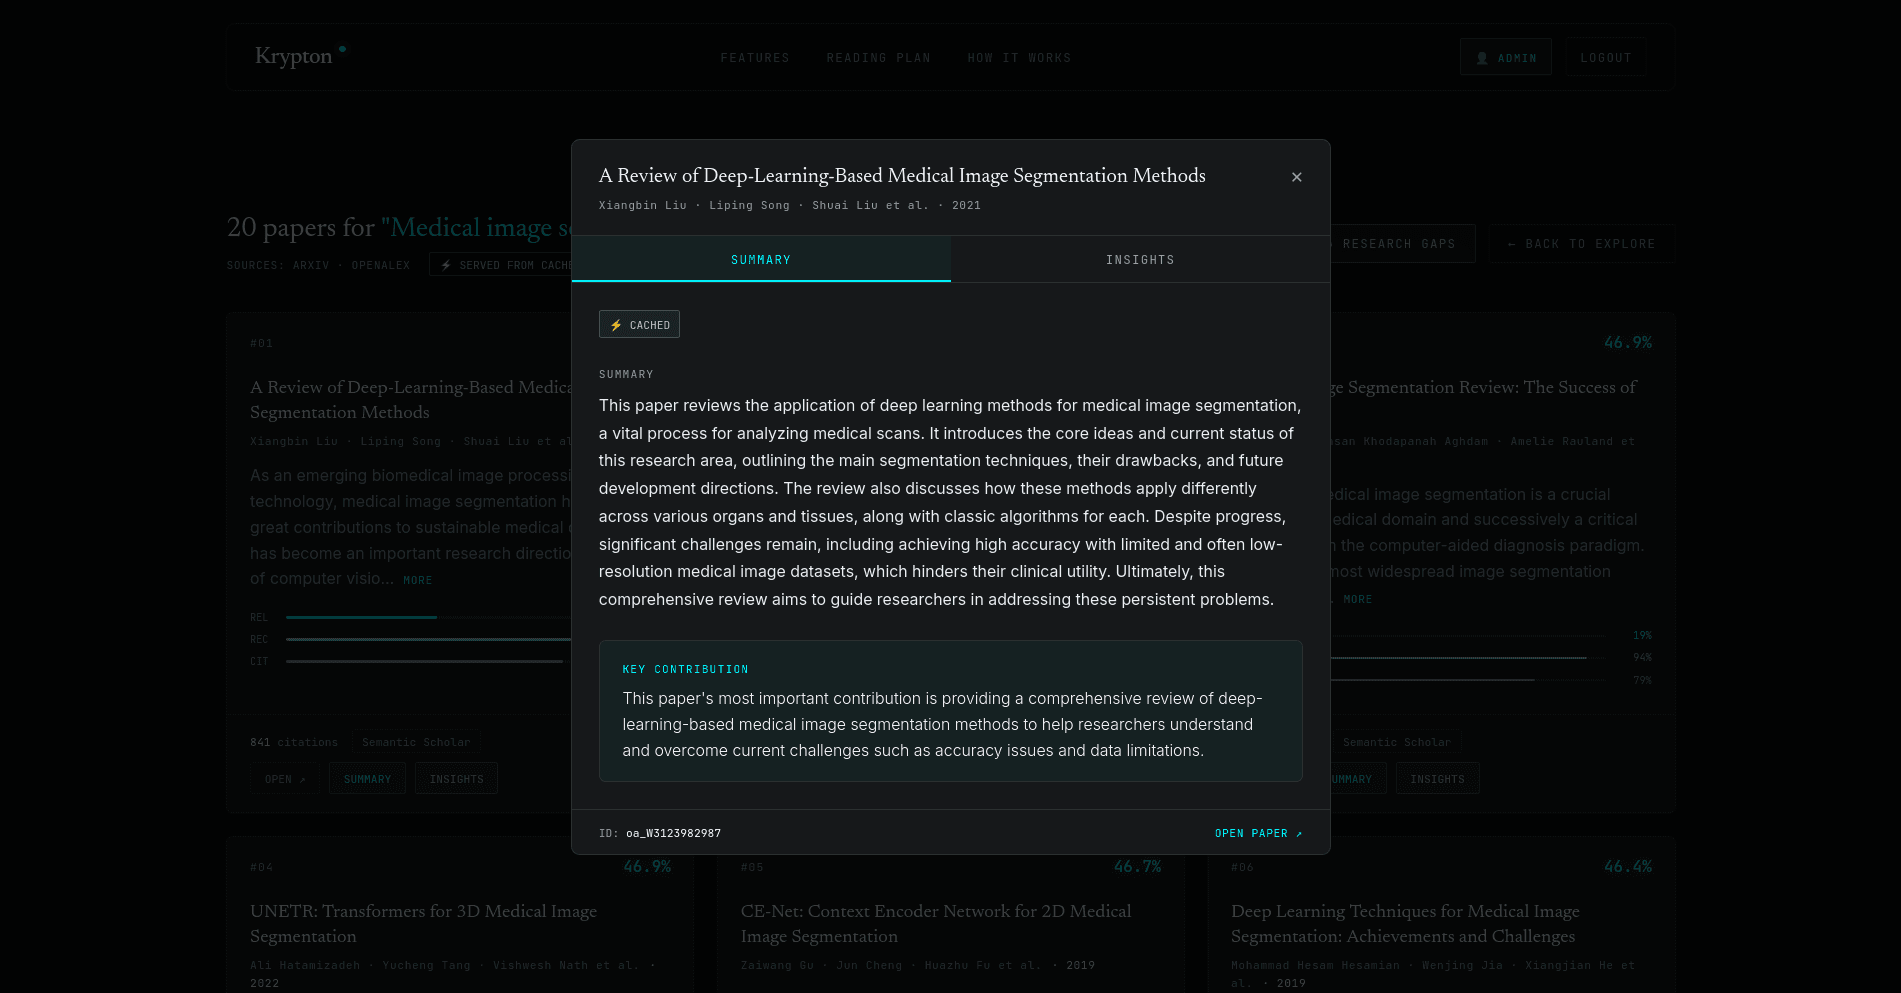Viewport: 1901px width, 993px height.
Task: Click Insights button on paper #01 card
Action: click(456, 779)
